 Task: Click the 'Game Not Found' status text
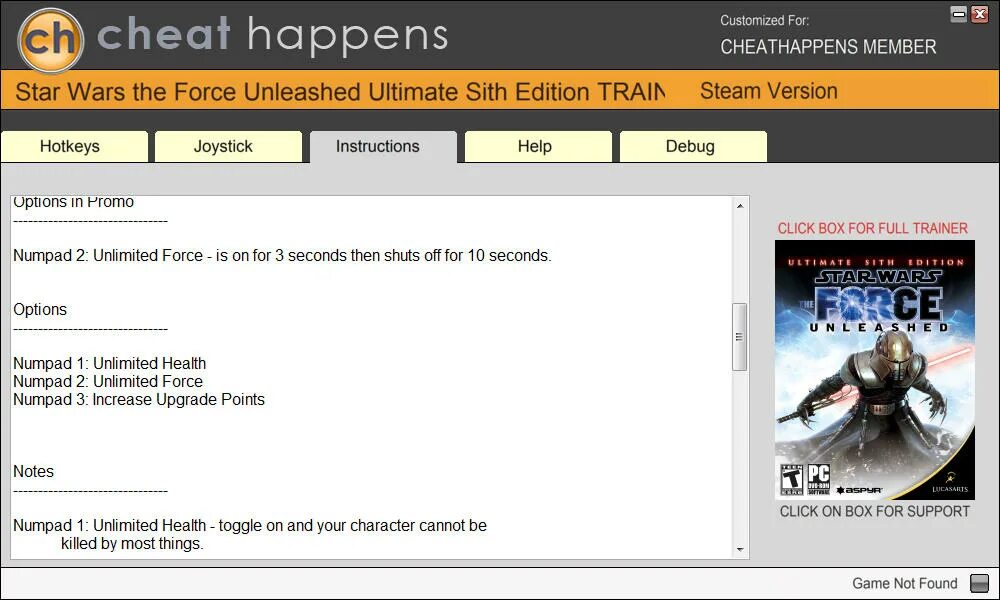(x=904, y=583)
